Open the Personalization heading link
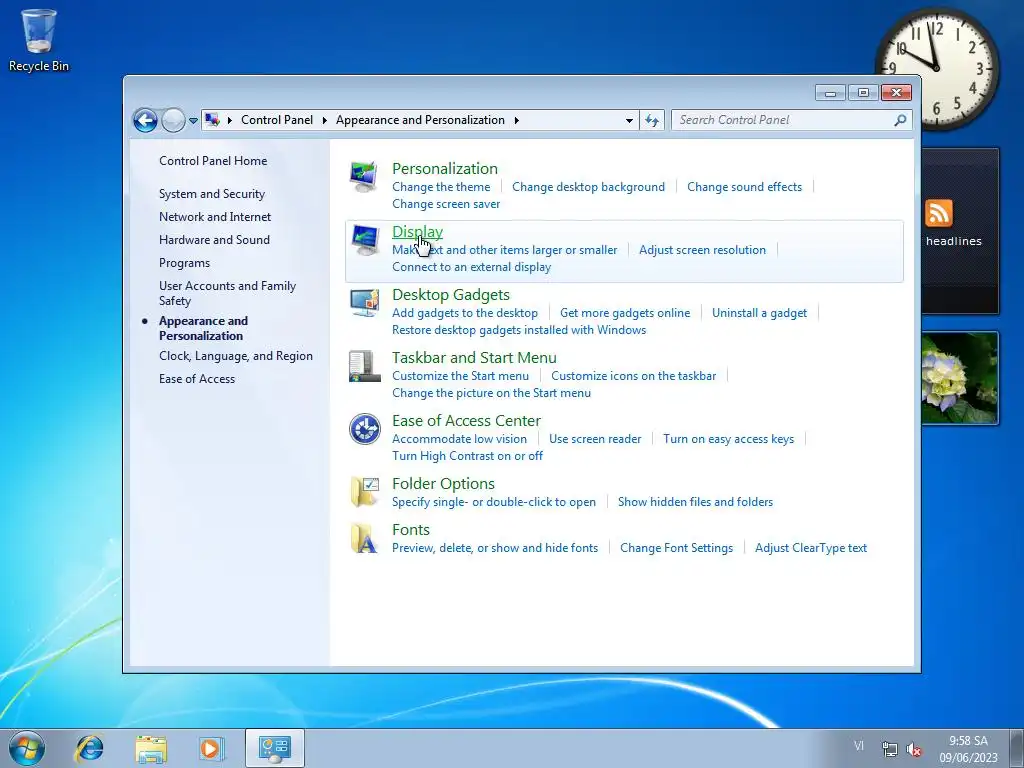1024x768 pixels. point(445,168)
